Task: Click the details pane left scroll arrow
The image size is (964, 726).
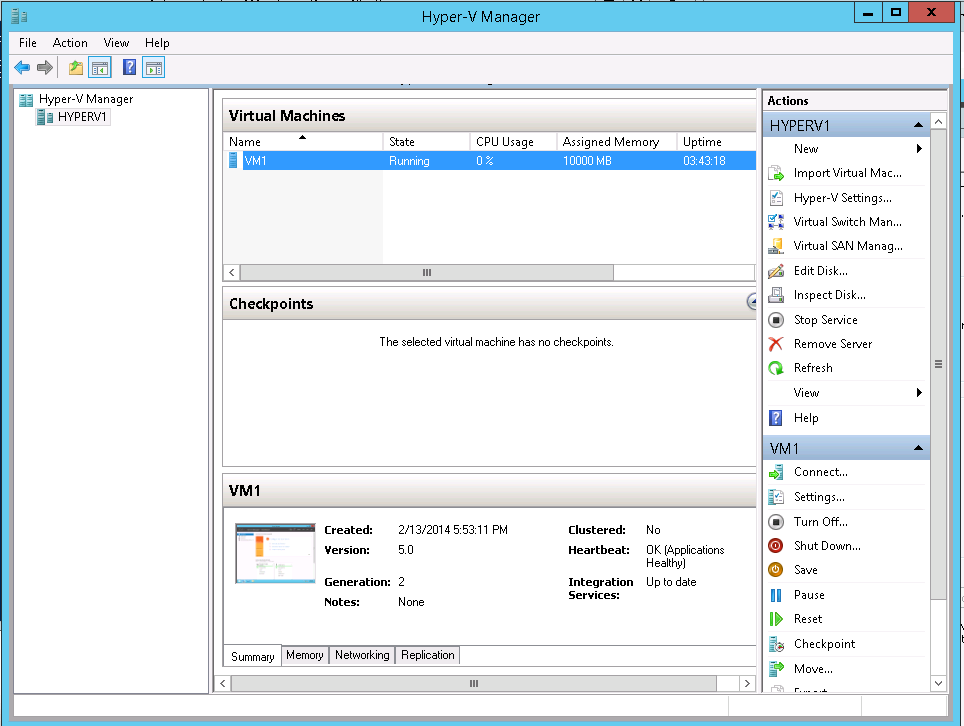Action: click(x=223, y=684)
